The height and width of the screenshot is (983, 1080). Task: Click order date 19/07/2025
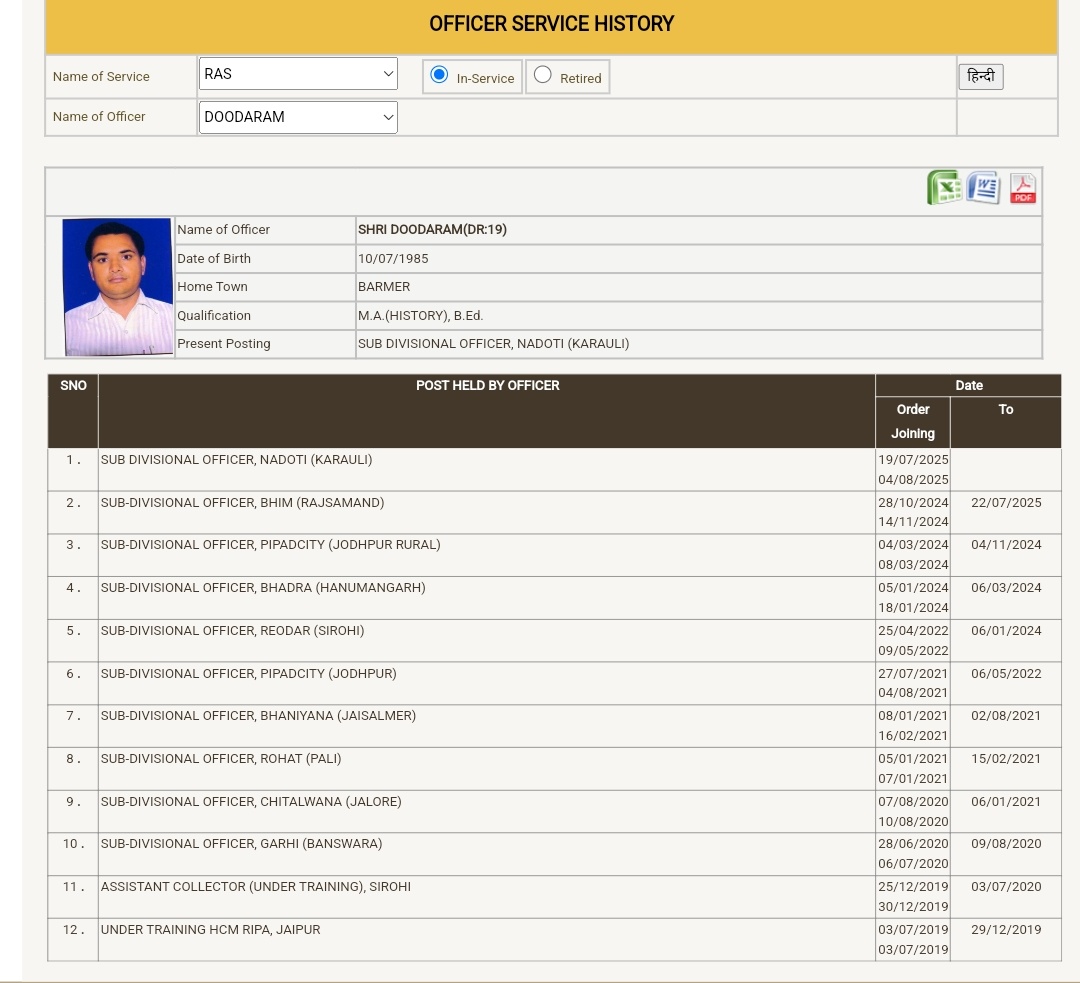coord(913,459)
